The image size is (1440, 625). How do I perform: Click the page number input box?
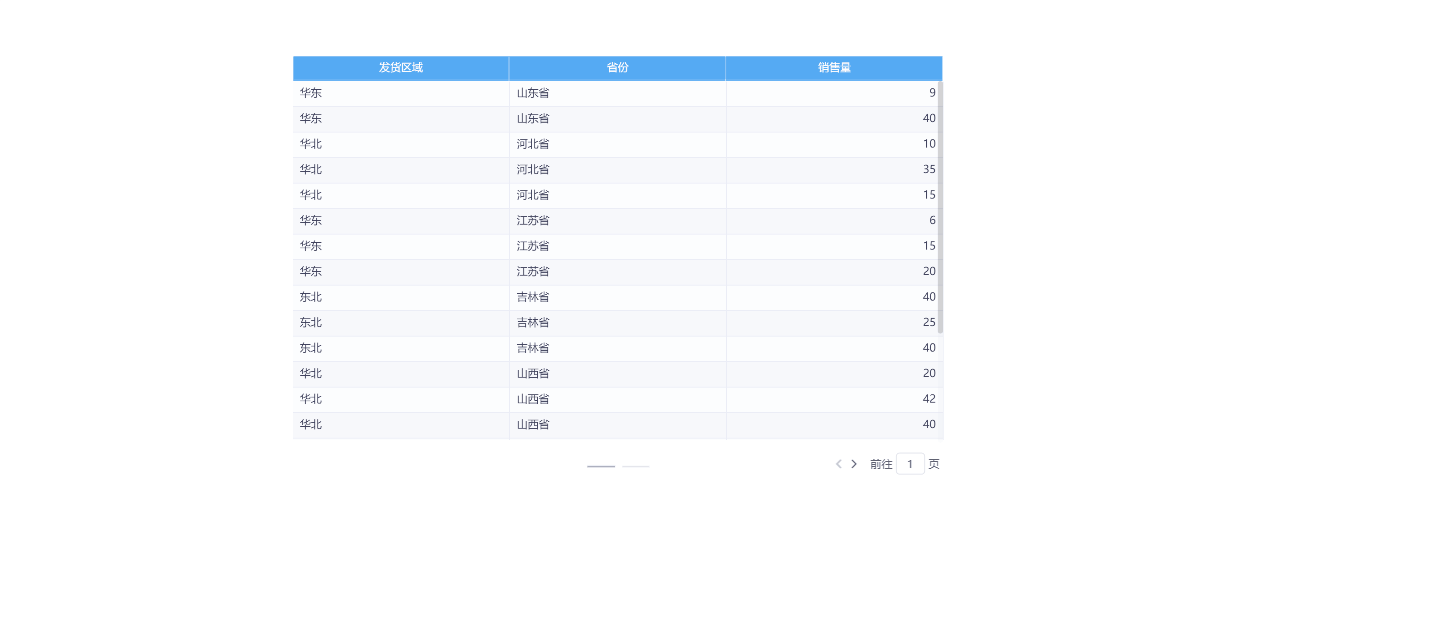point(910,464)
